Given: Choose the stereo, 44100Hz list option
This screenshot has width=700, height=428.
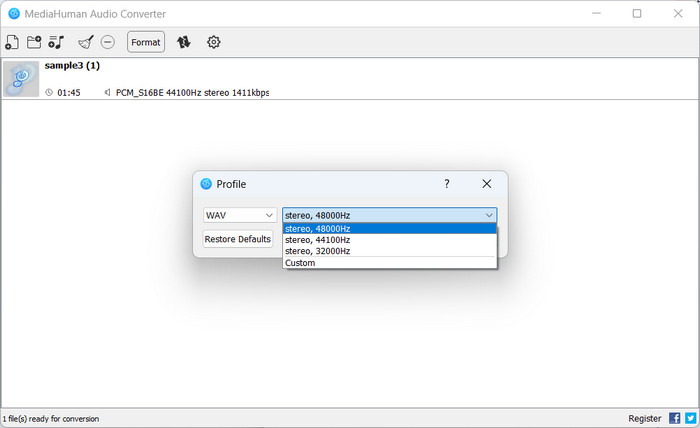Looking at the screenshot, I should [390, 240].
